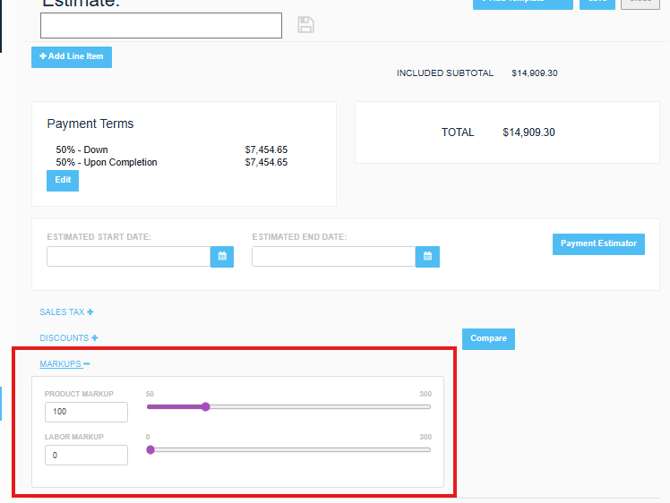Edit the payment terms
The image size is (670, 503).
[63, 180]
